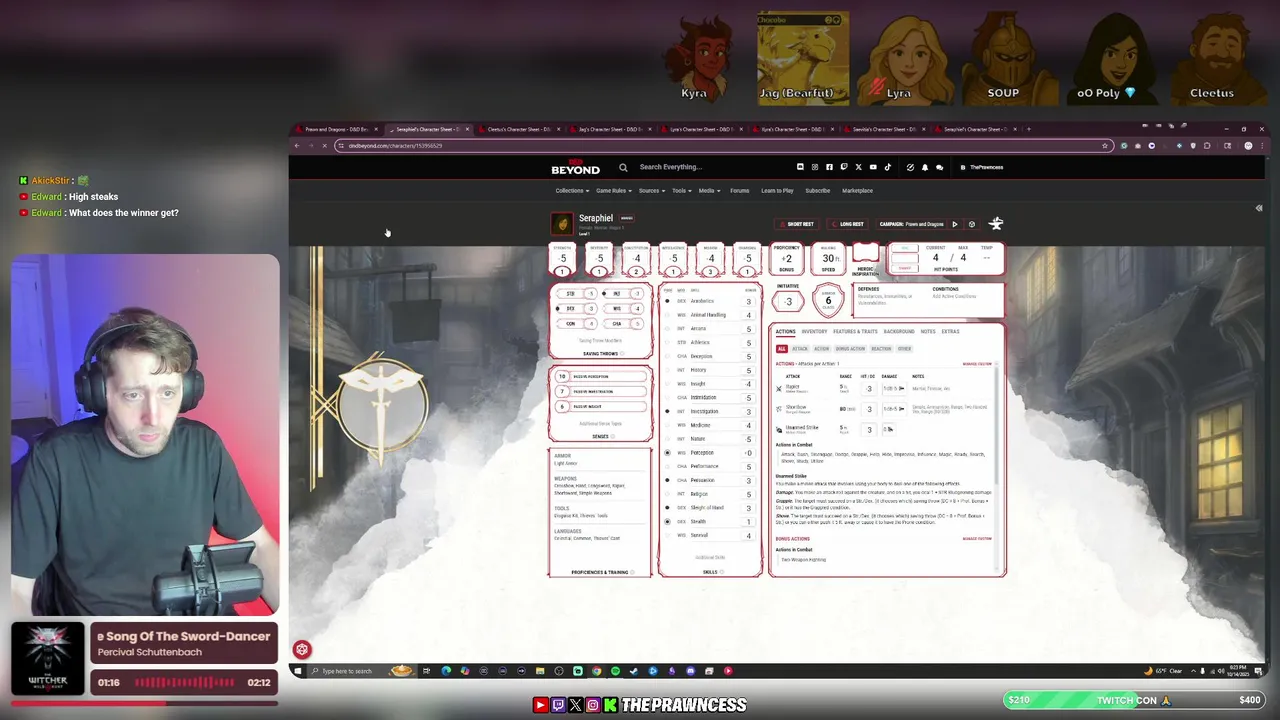The image size is (1280, 720).
Task: Expand the Sources dropdown menu
Action: [651, 190]
